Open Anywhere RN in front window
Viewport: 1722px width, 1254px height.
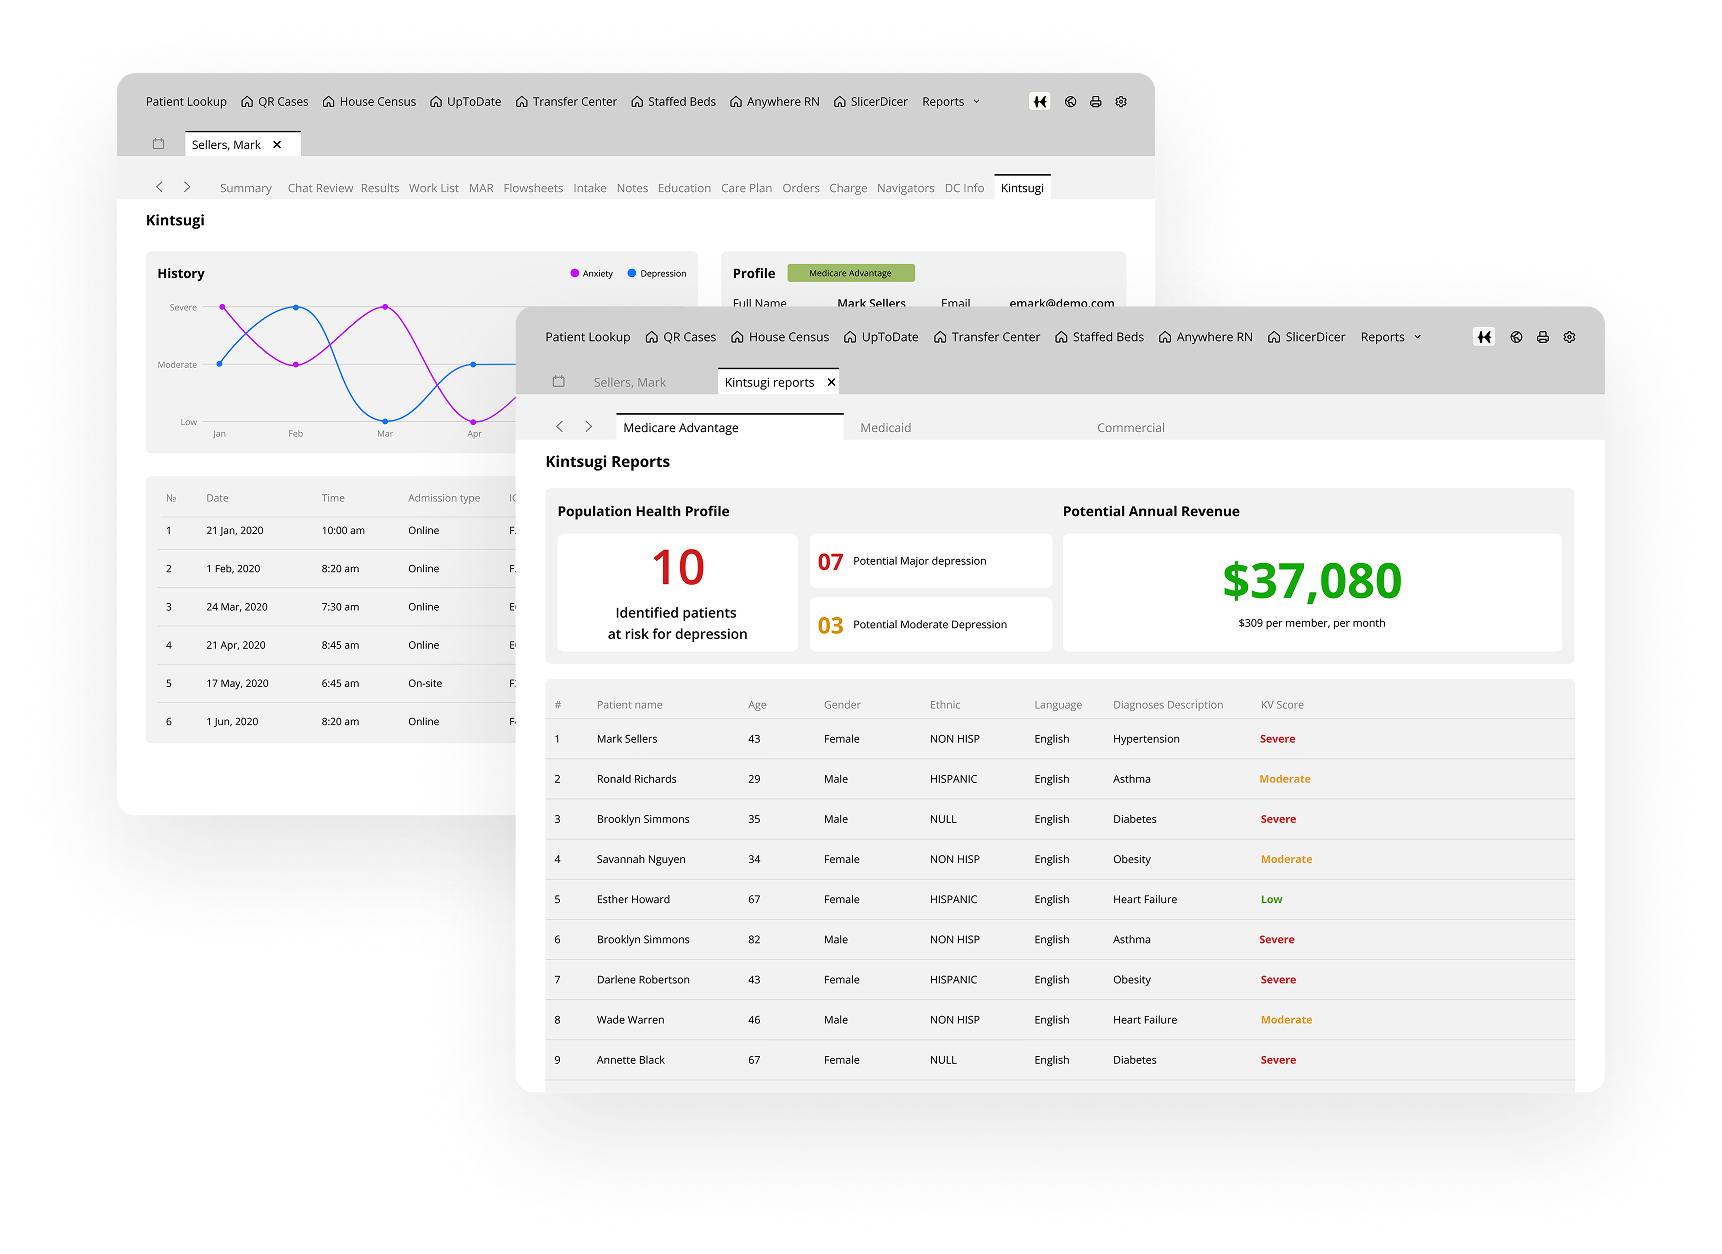click(x=1206, y=337)
